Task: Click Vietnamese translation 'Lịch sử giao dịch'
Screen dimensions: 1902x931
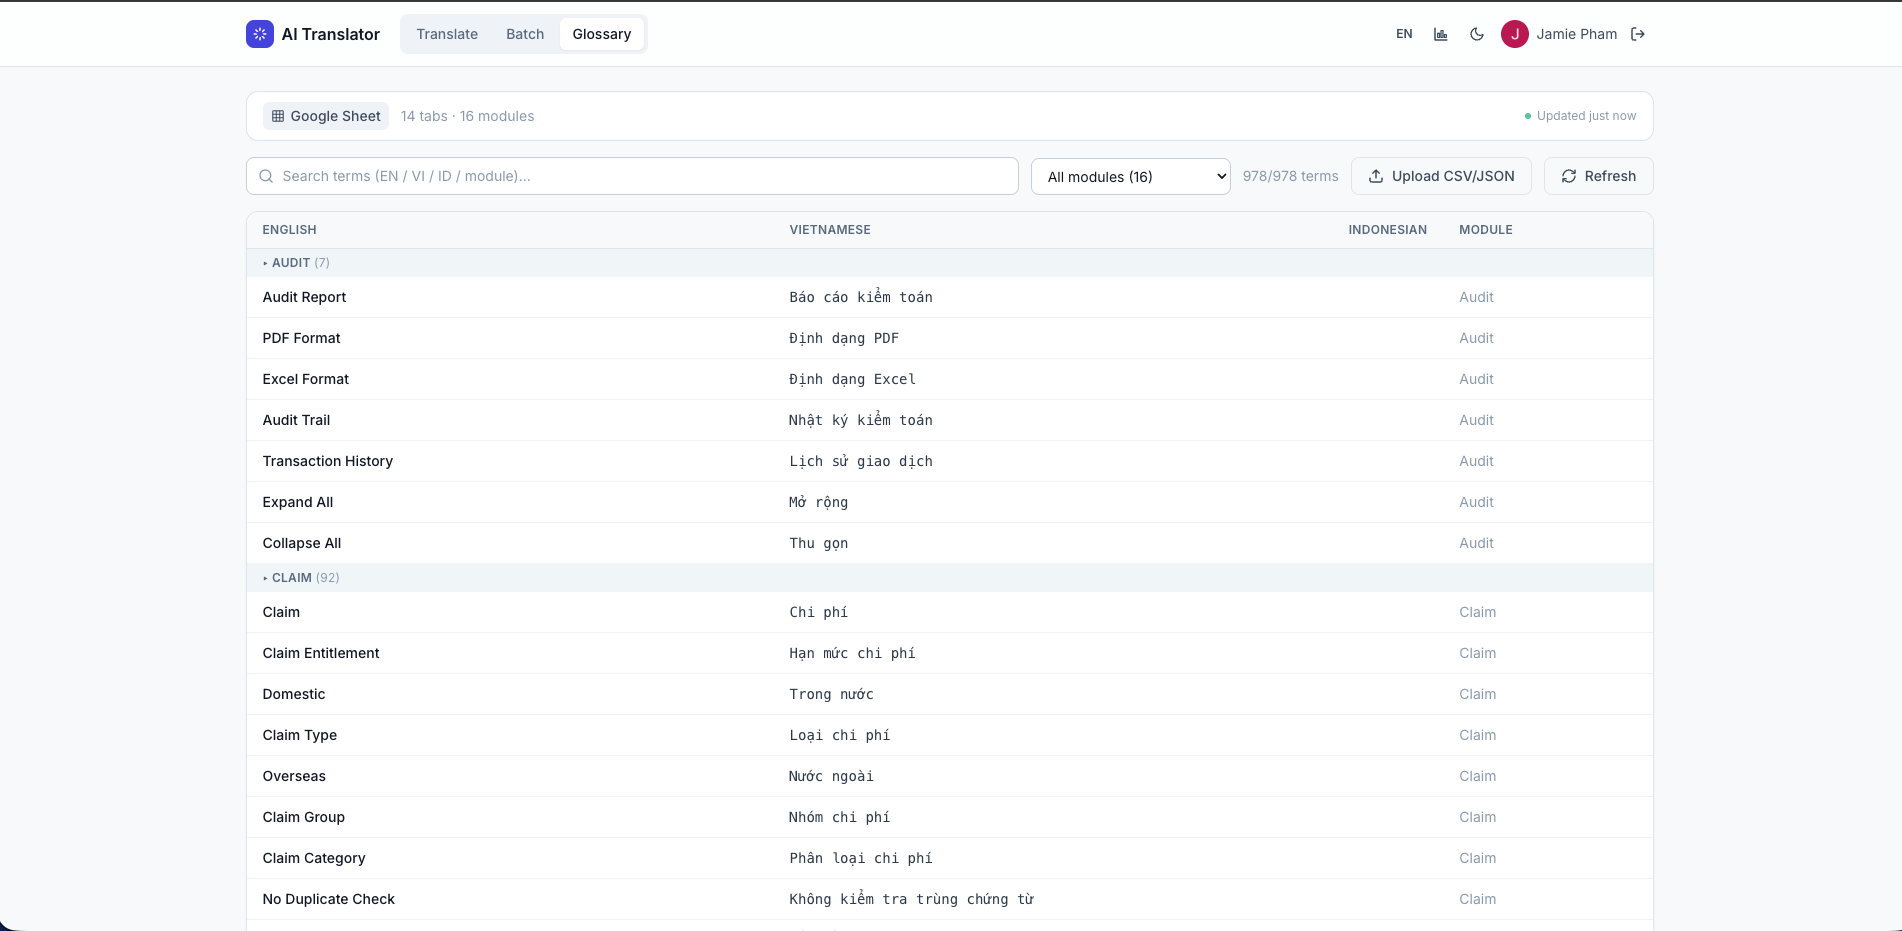Action: (861, 461)
